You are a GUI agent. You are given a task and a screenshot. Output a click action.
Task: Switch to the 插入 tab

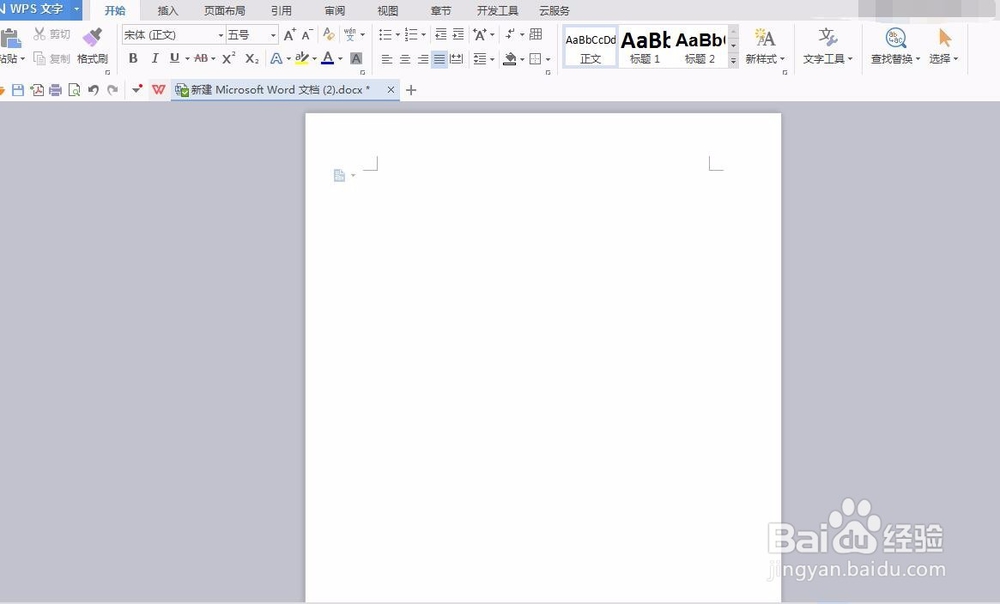(168, 11)
